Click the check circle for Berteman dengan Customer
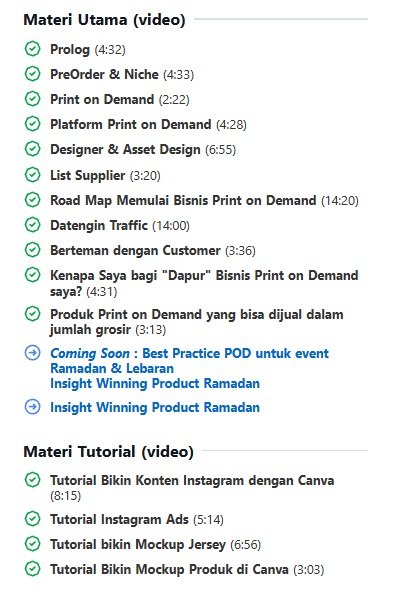This screenshot has width=407, height=595. (x=32, y=250)
